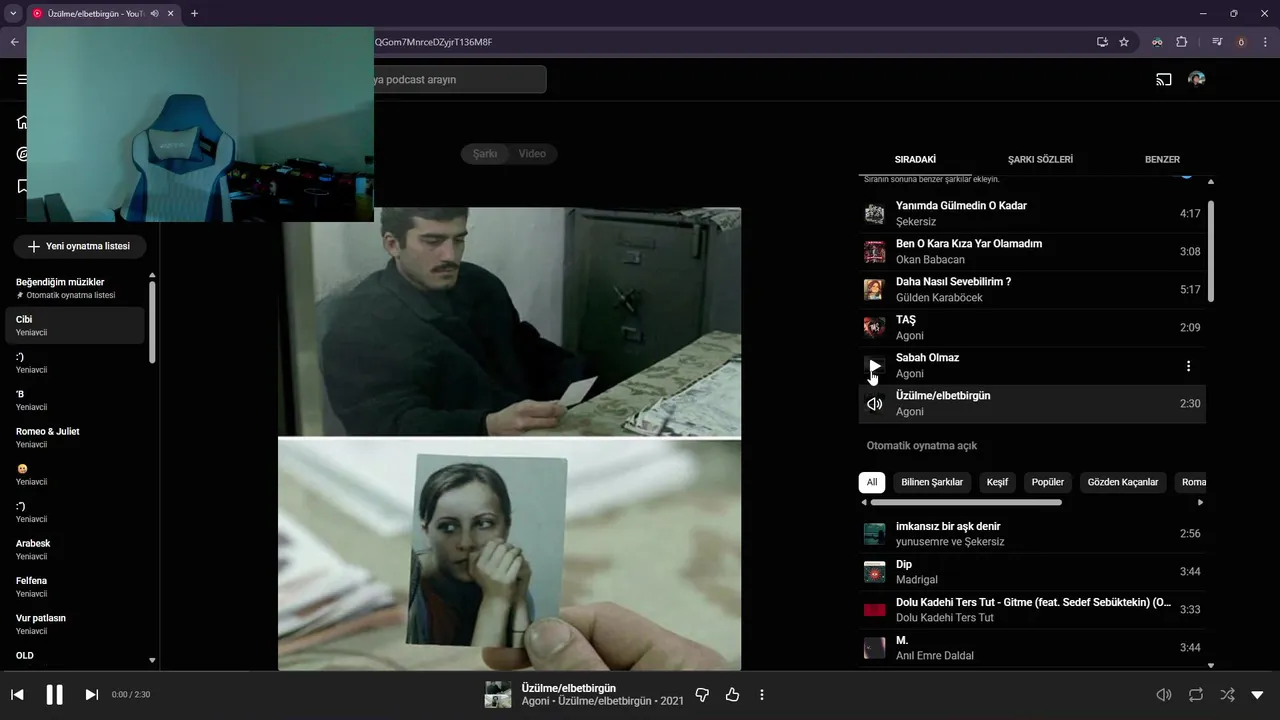The width and height of the screenshot is (1280, 720).
Task: Click album thumbnail in player bar
Action: 498,694
